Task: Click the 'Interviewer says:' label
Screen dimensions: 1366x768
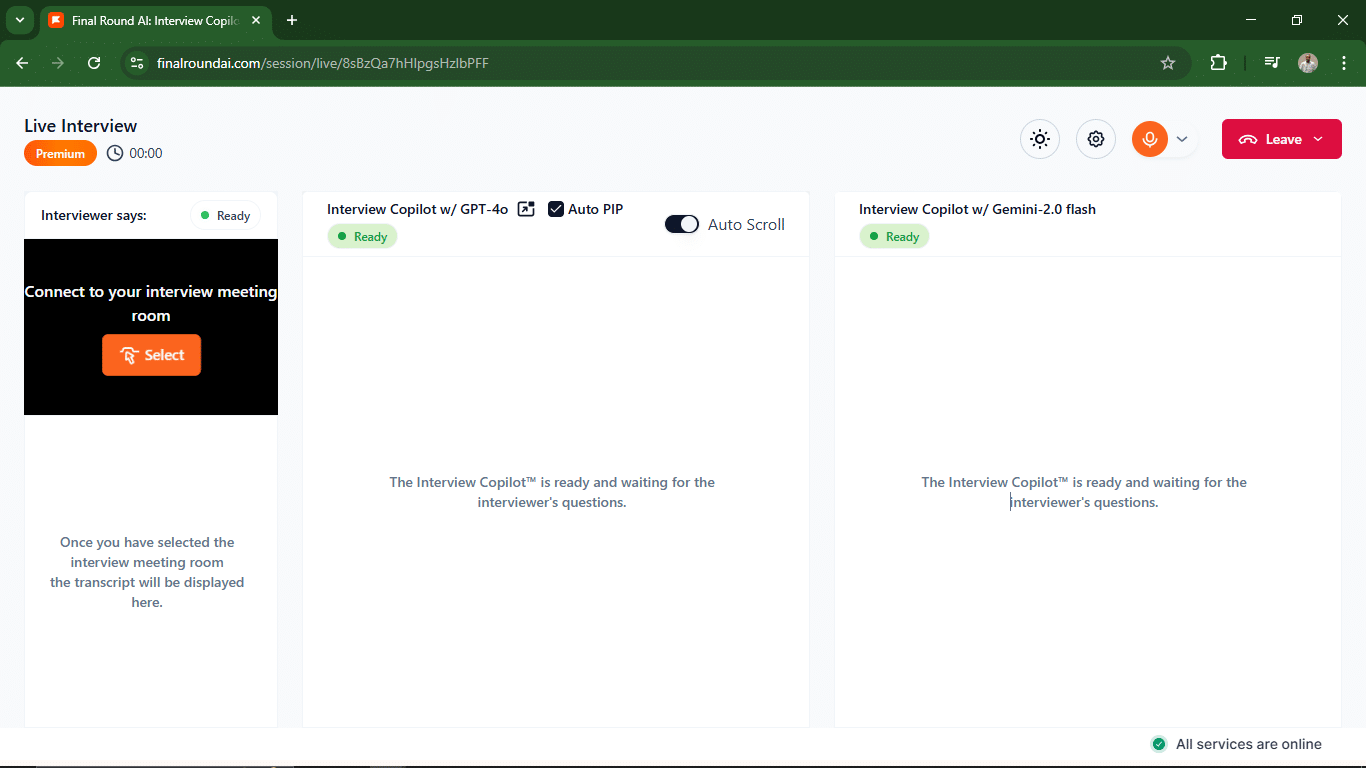Action: (x=94, y=215)
